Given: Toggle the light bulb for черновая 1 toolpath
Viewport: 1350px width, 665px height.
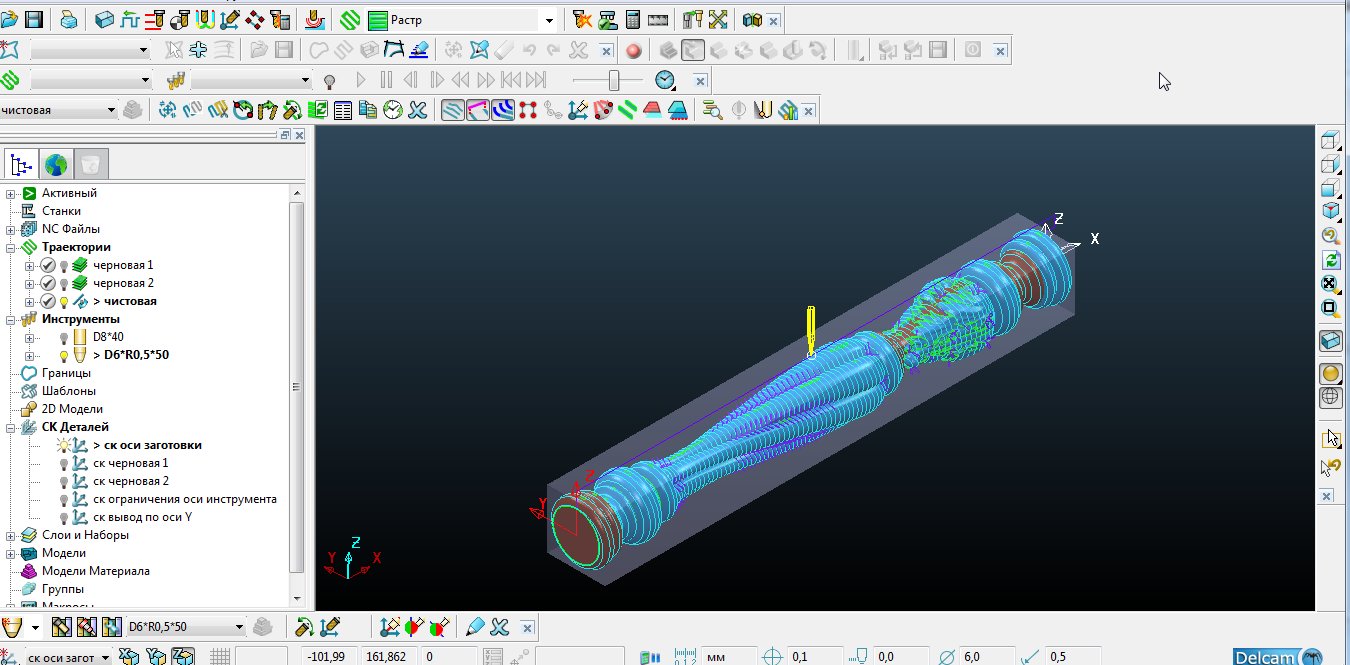Looking at the screenshot, I should click(x=64, y=266).
